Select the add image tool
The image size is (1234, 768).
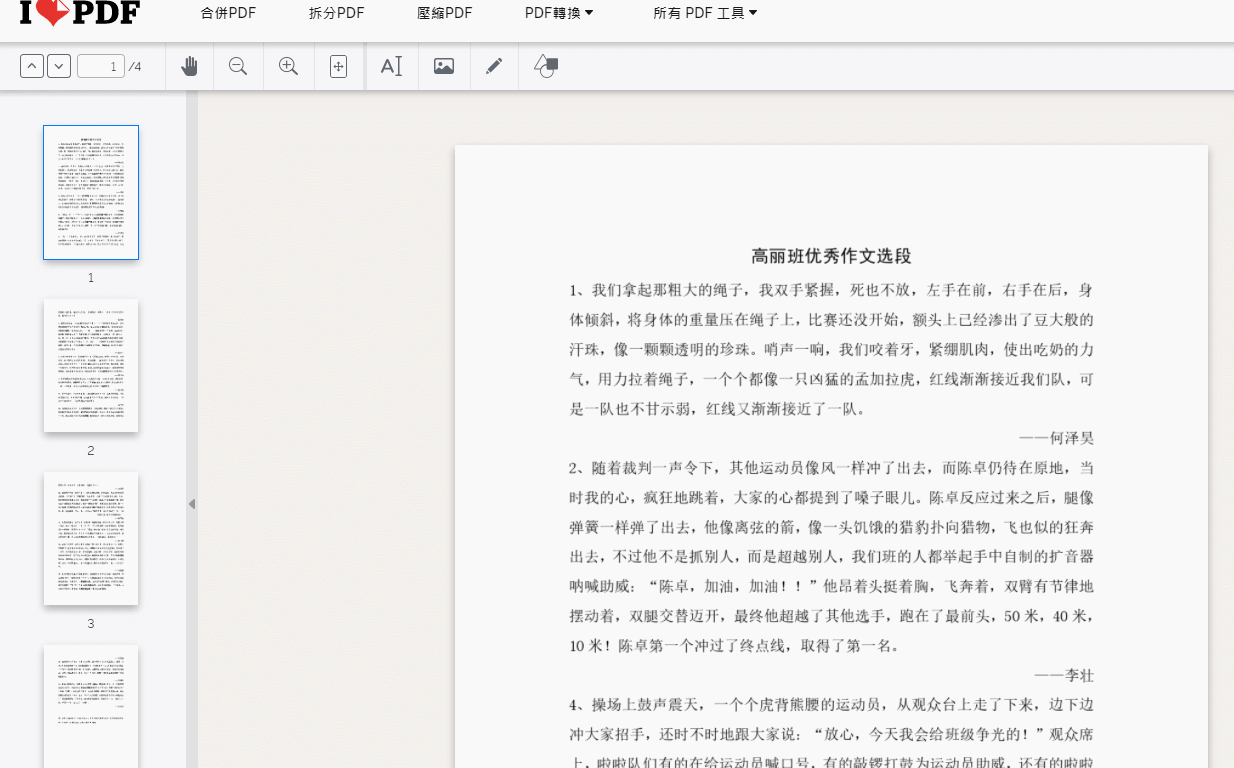444,66
